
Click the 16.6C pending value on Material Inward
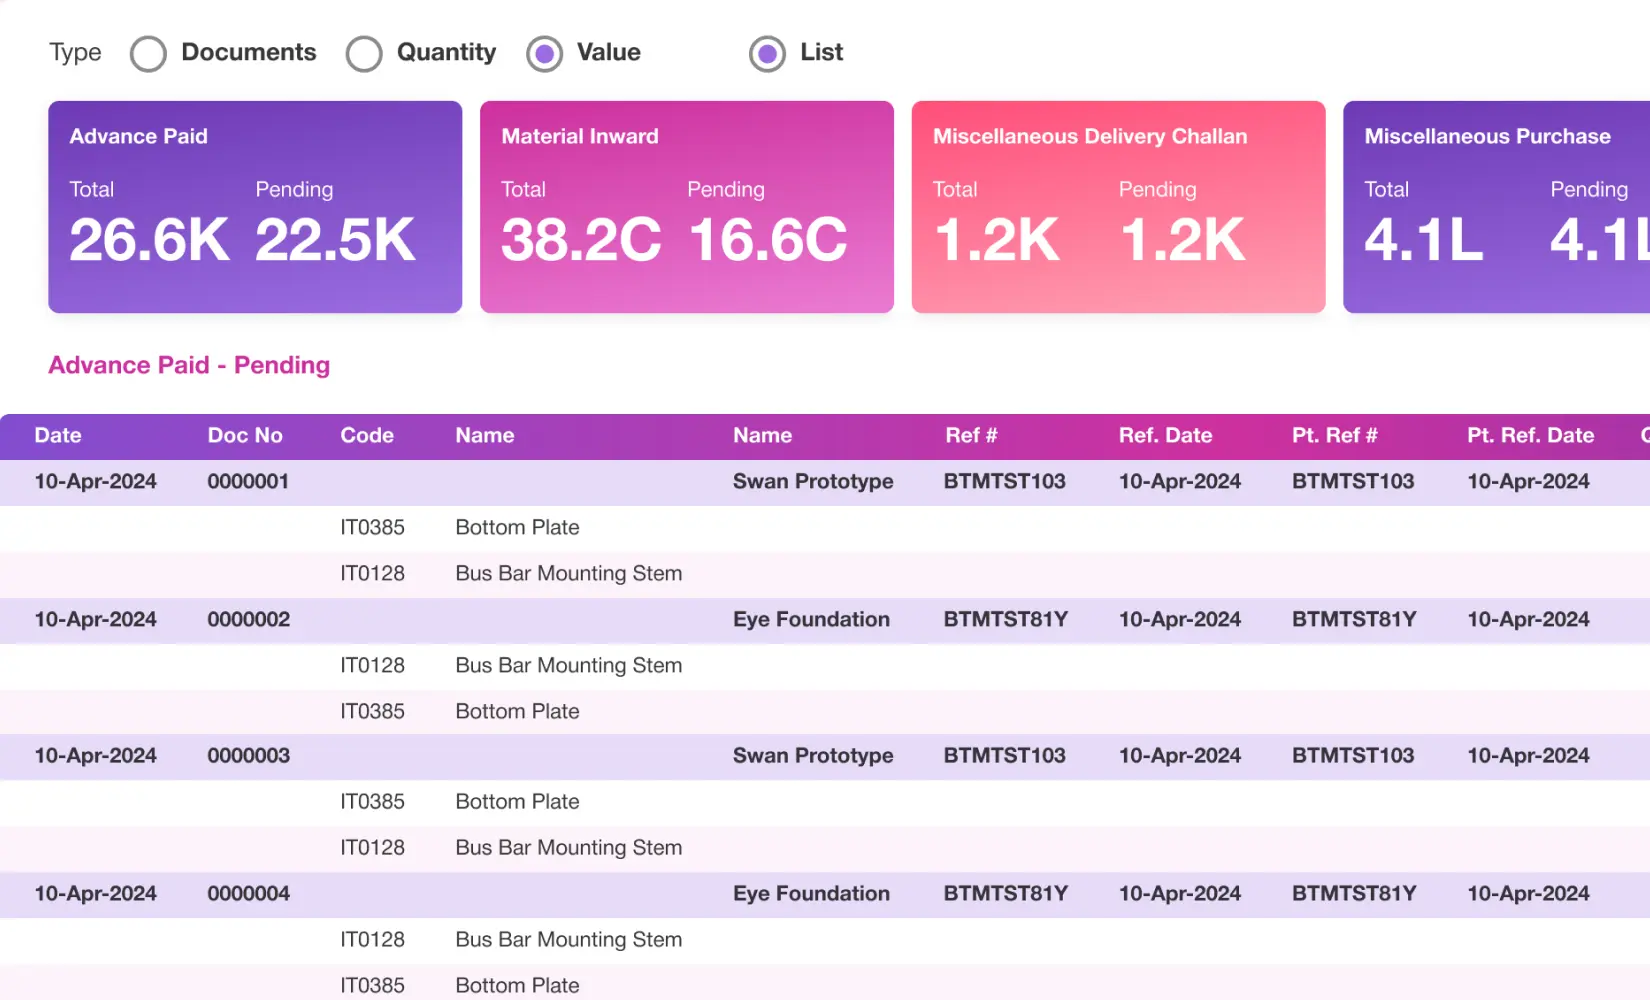(768, 240)
